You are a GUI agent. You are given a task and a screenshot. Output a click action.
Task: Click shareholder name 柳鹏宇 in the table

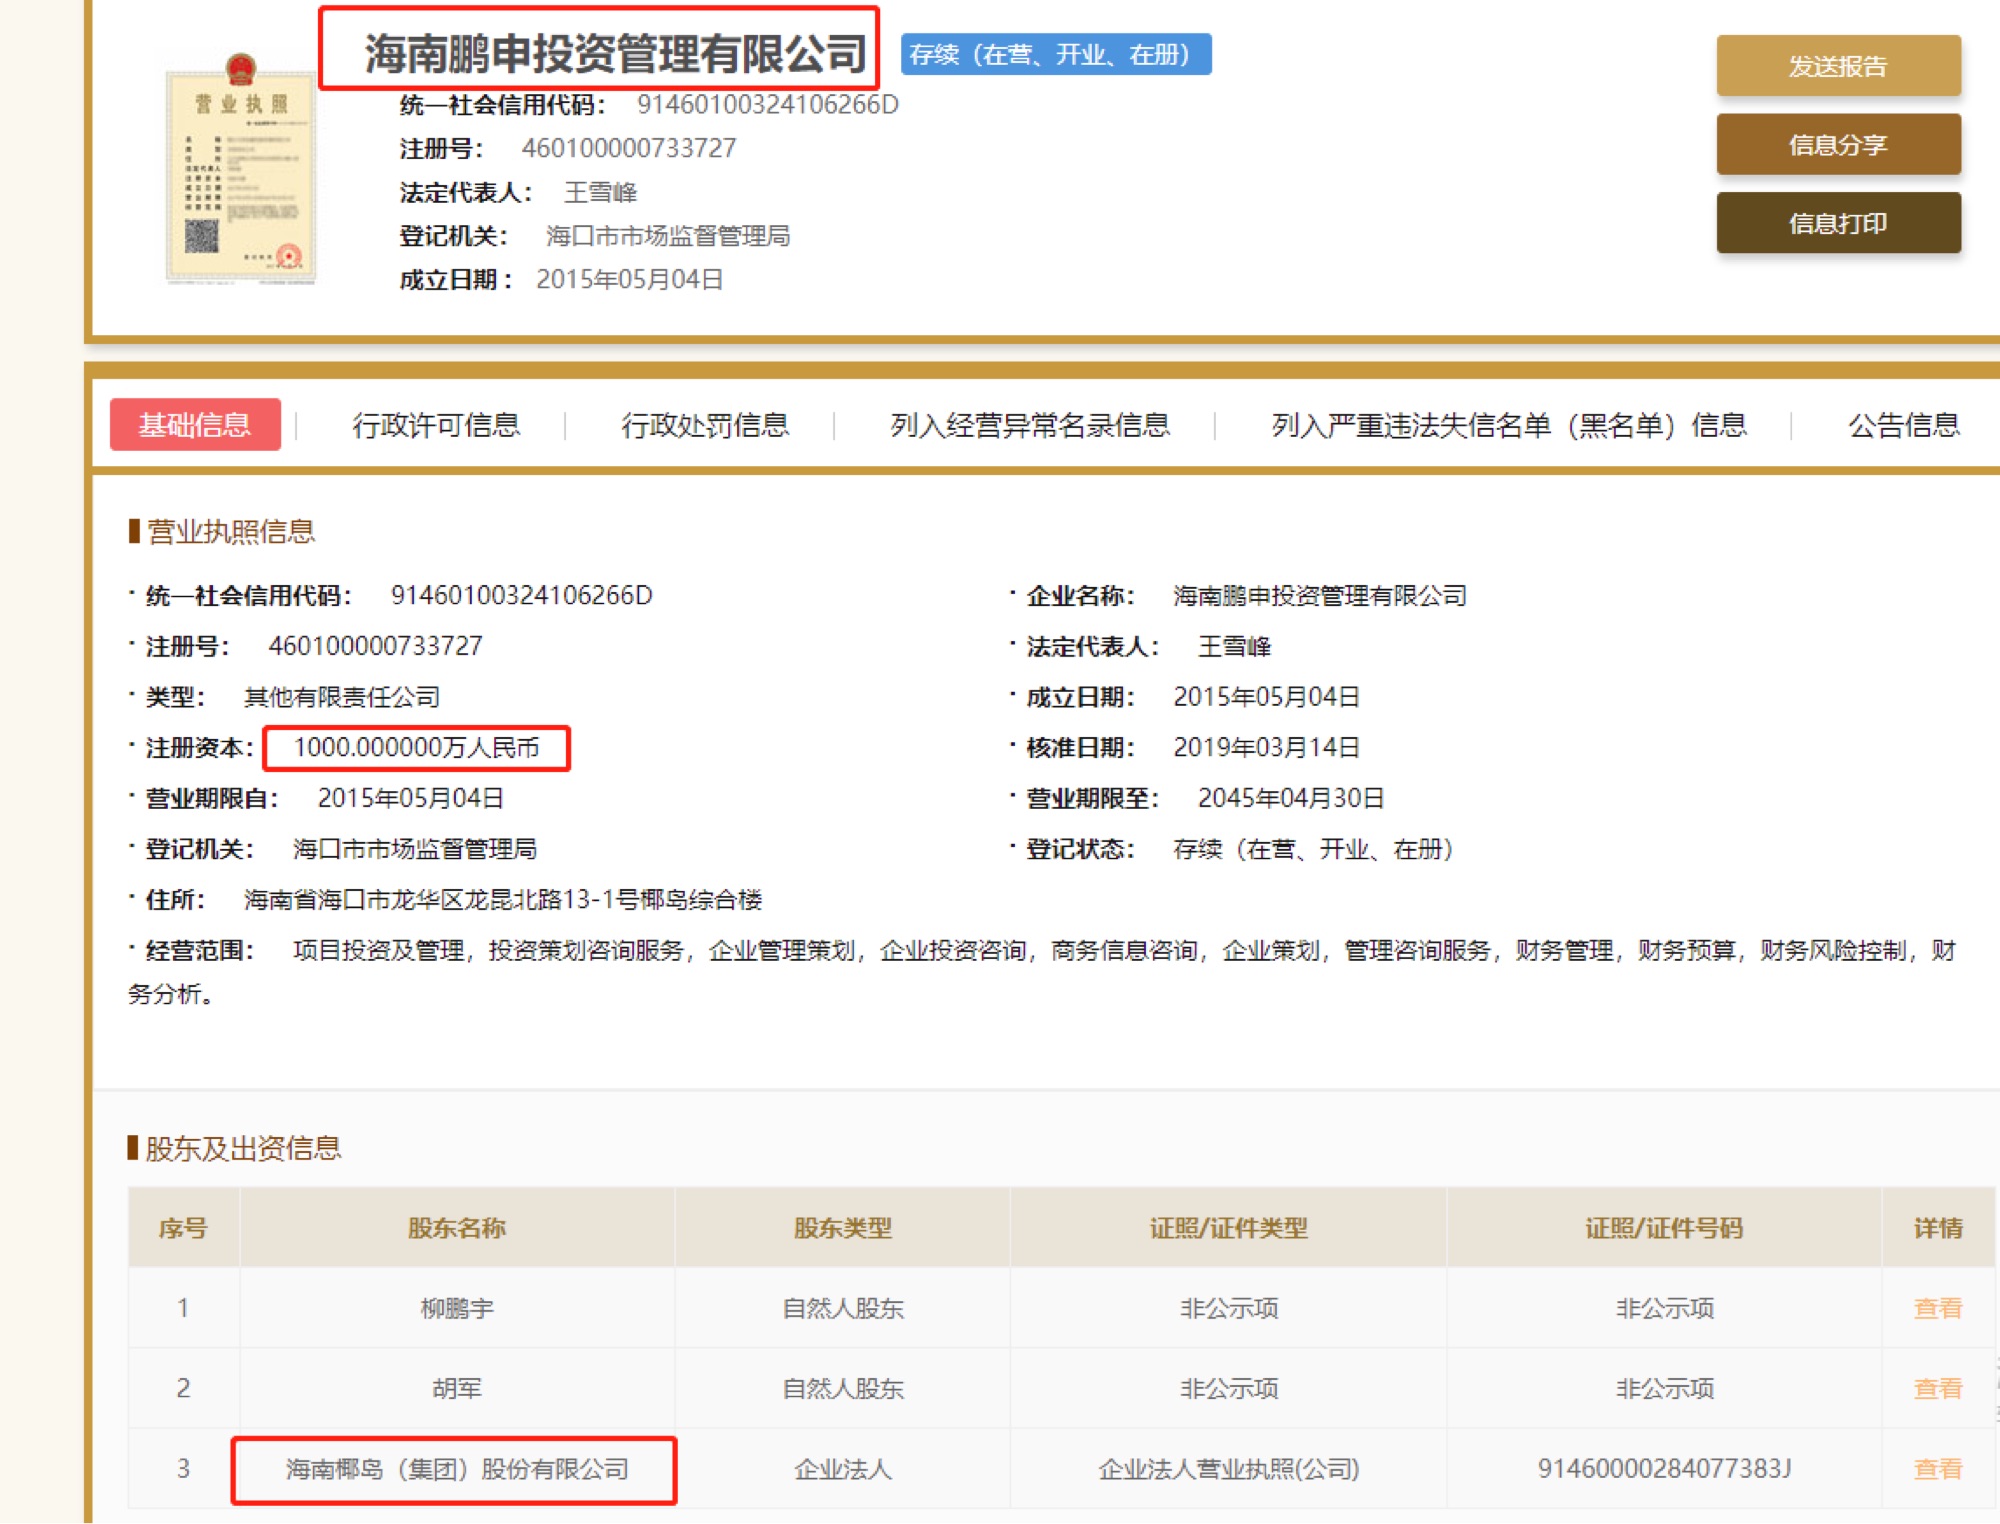pos(457,1308)
